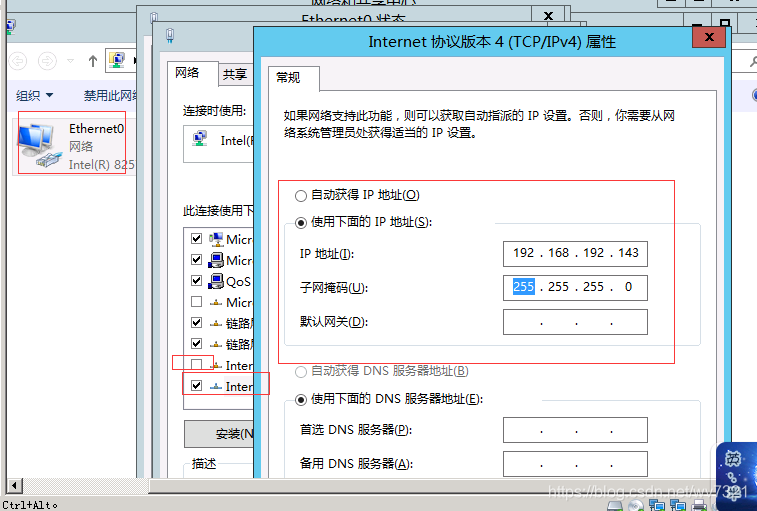Enable the unchecked Micr protocol checkbox
This screenshot has width=757, height=511.
[x=196, y=301]
